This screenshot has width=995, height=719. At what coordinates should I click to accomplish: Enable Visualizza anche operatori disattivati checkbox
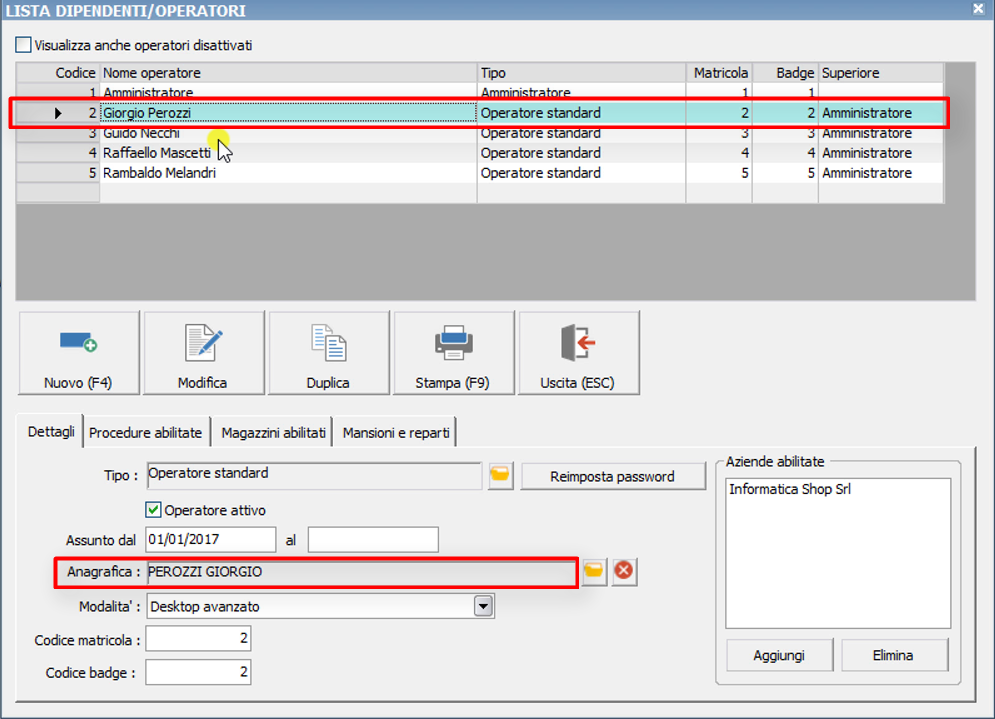[x=24, y=45]
